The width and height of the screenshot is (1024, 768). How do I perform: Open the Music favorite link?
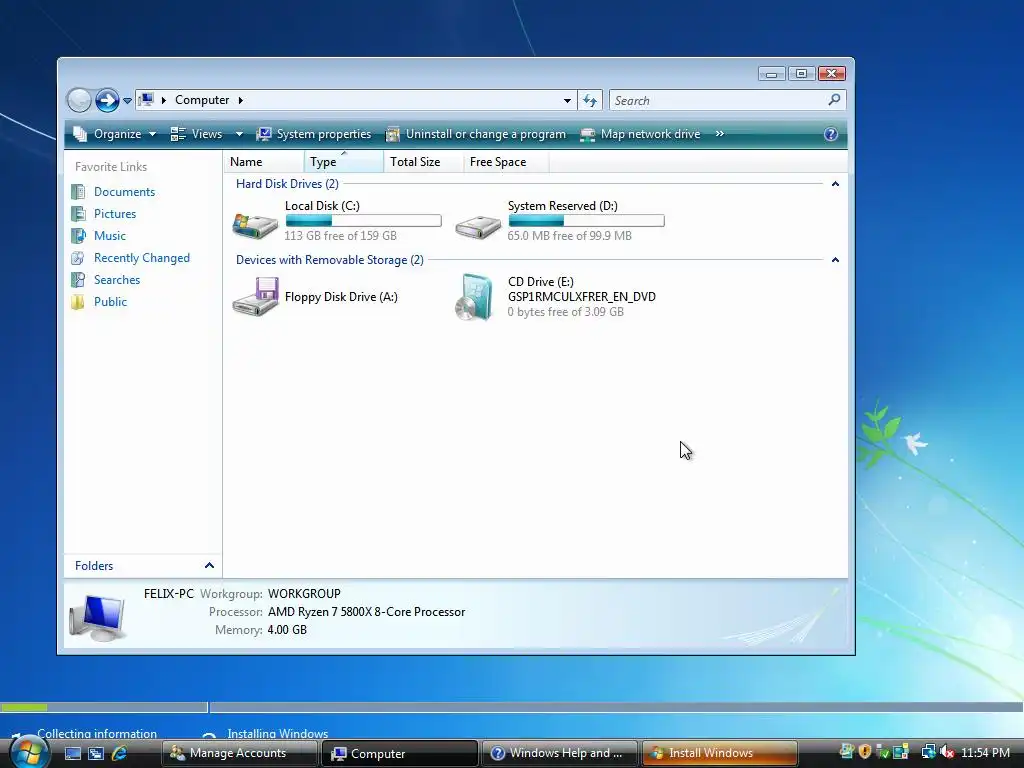click(110, 236)
